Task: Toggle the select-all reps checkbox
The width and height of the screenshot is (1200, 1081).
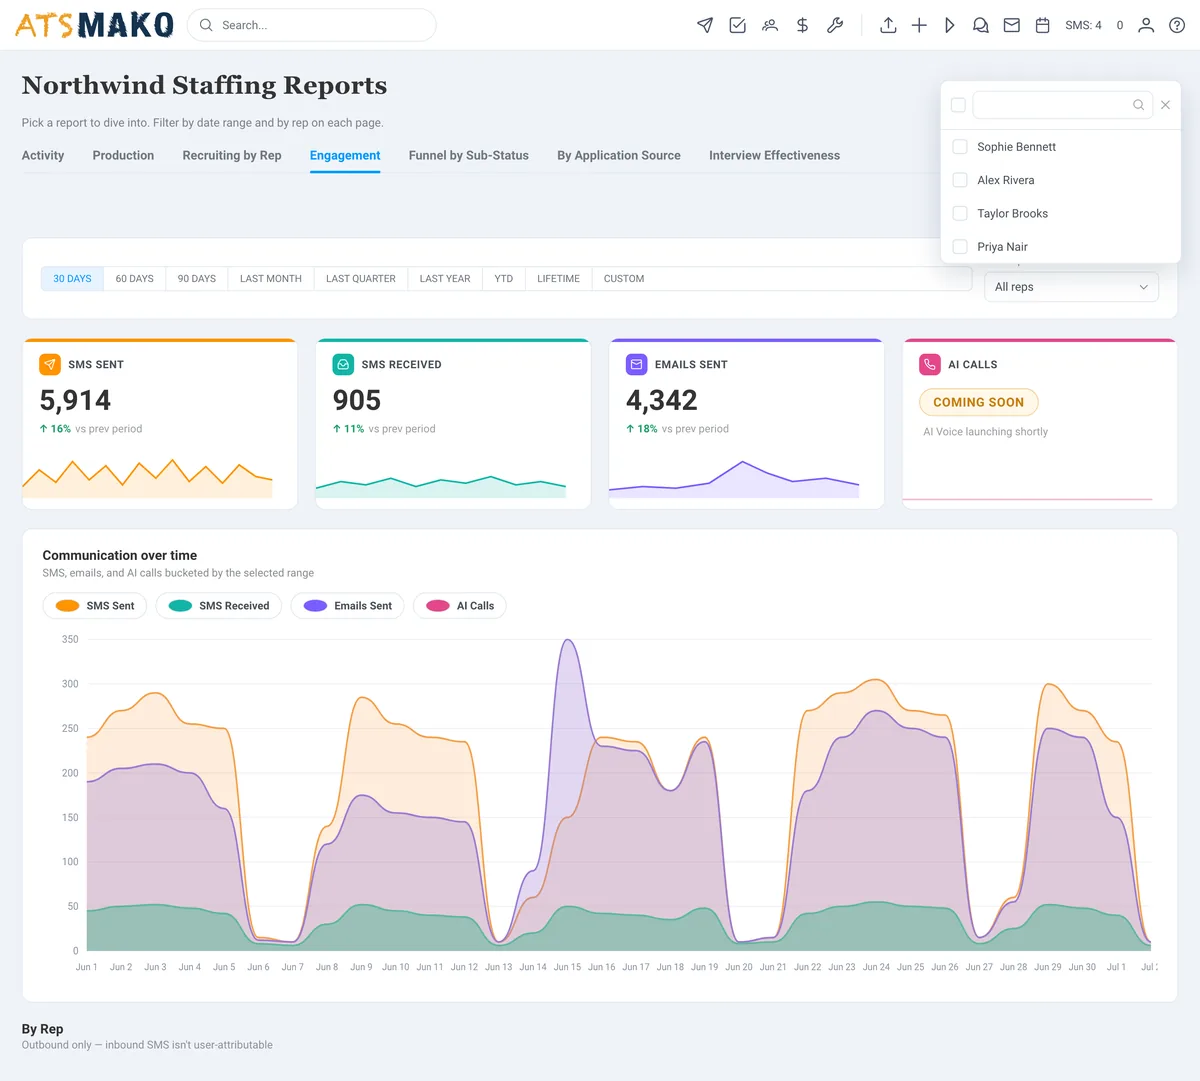Action: point(958,105)
